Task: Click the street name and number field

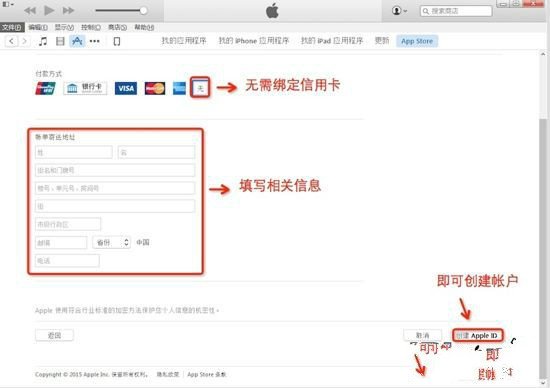Action: (115, 170)
